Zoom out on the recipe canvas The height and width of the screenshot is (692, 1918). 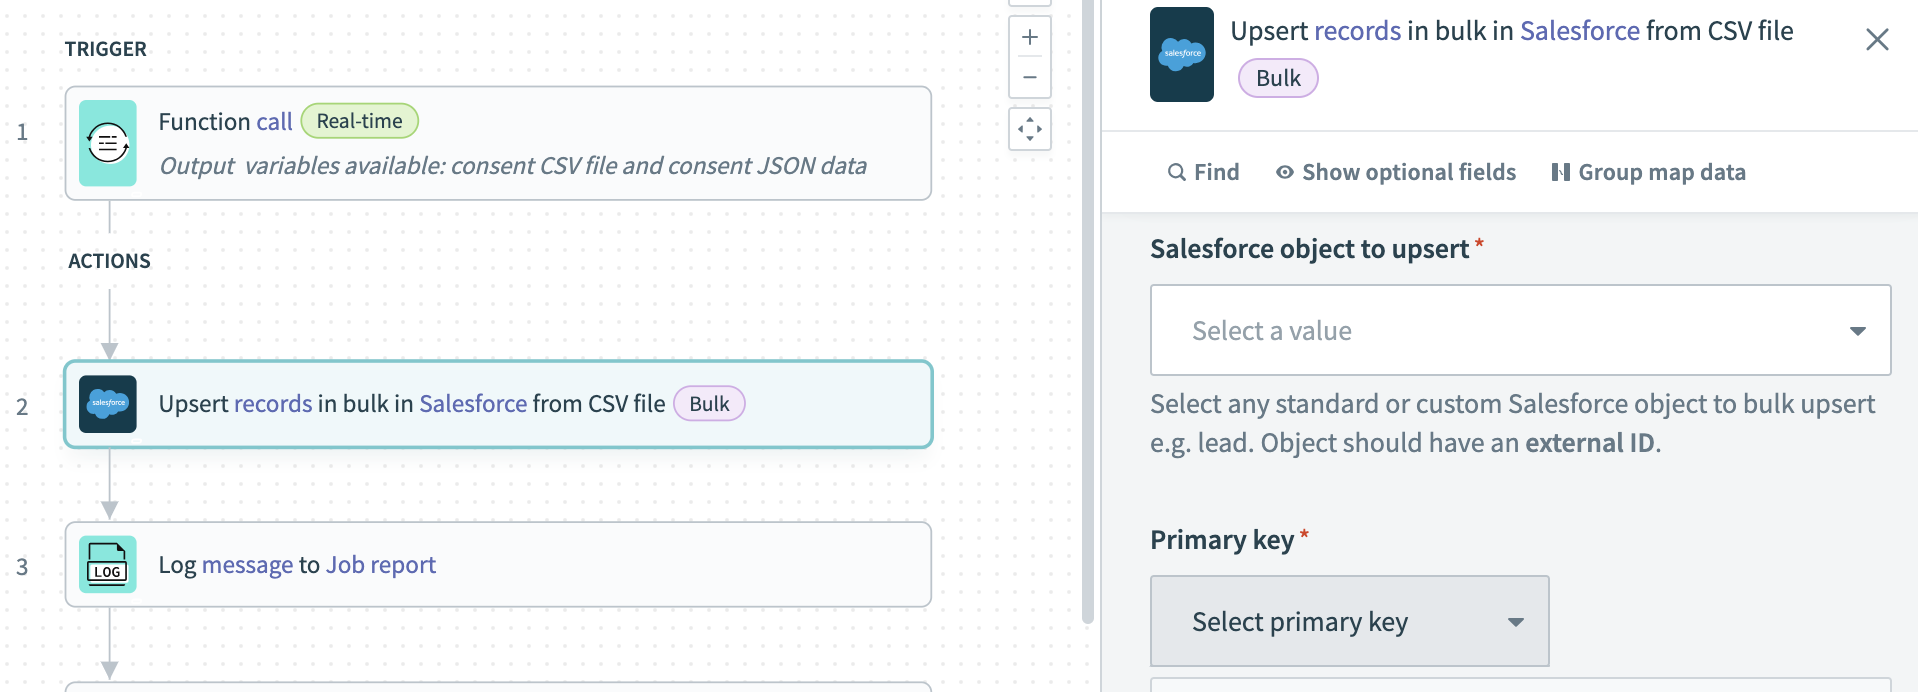[x=1030, y=77]
